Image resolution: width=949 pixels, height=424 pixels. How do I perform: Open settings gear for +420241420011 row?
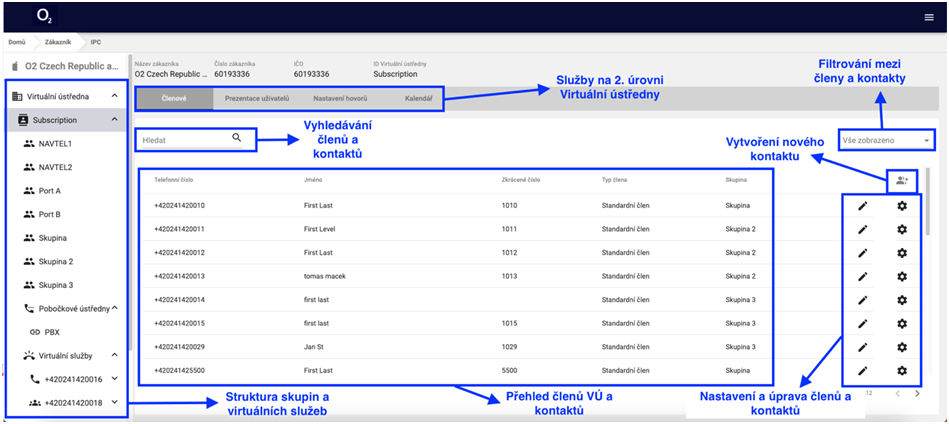coord(901,229)
